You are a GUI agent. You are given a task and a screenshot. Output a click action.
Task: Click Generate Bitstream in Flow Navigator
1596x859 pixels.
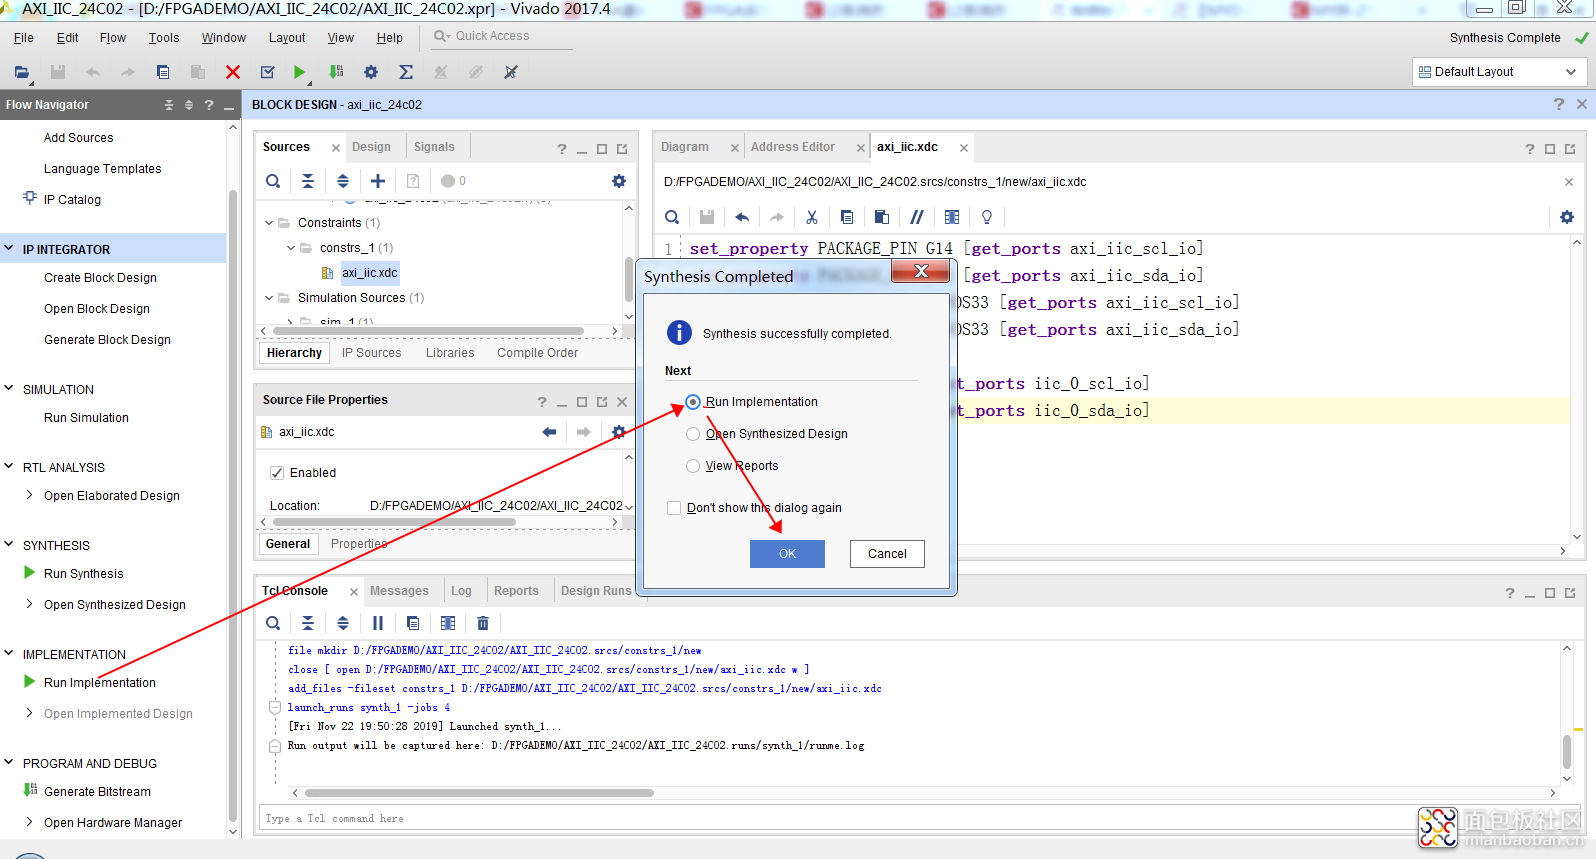pyautogui.click(x=97, y=792)
